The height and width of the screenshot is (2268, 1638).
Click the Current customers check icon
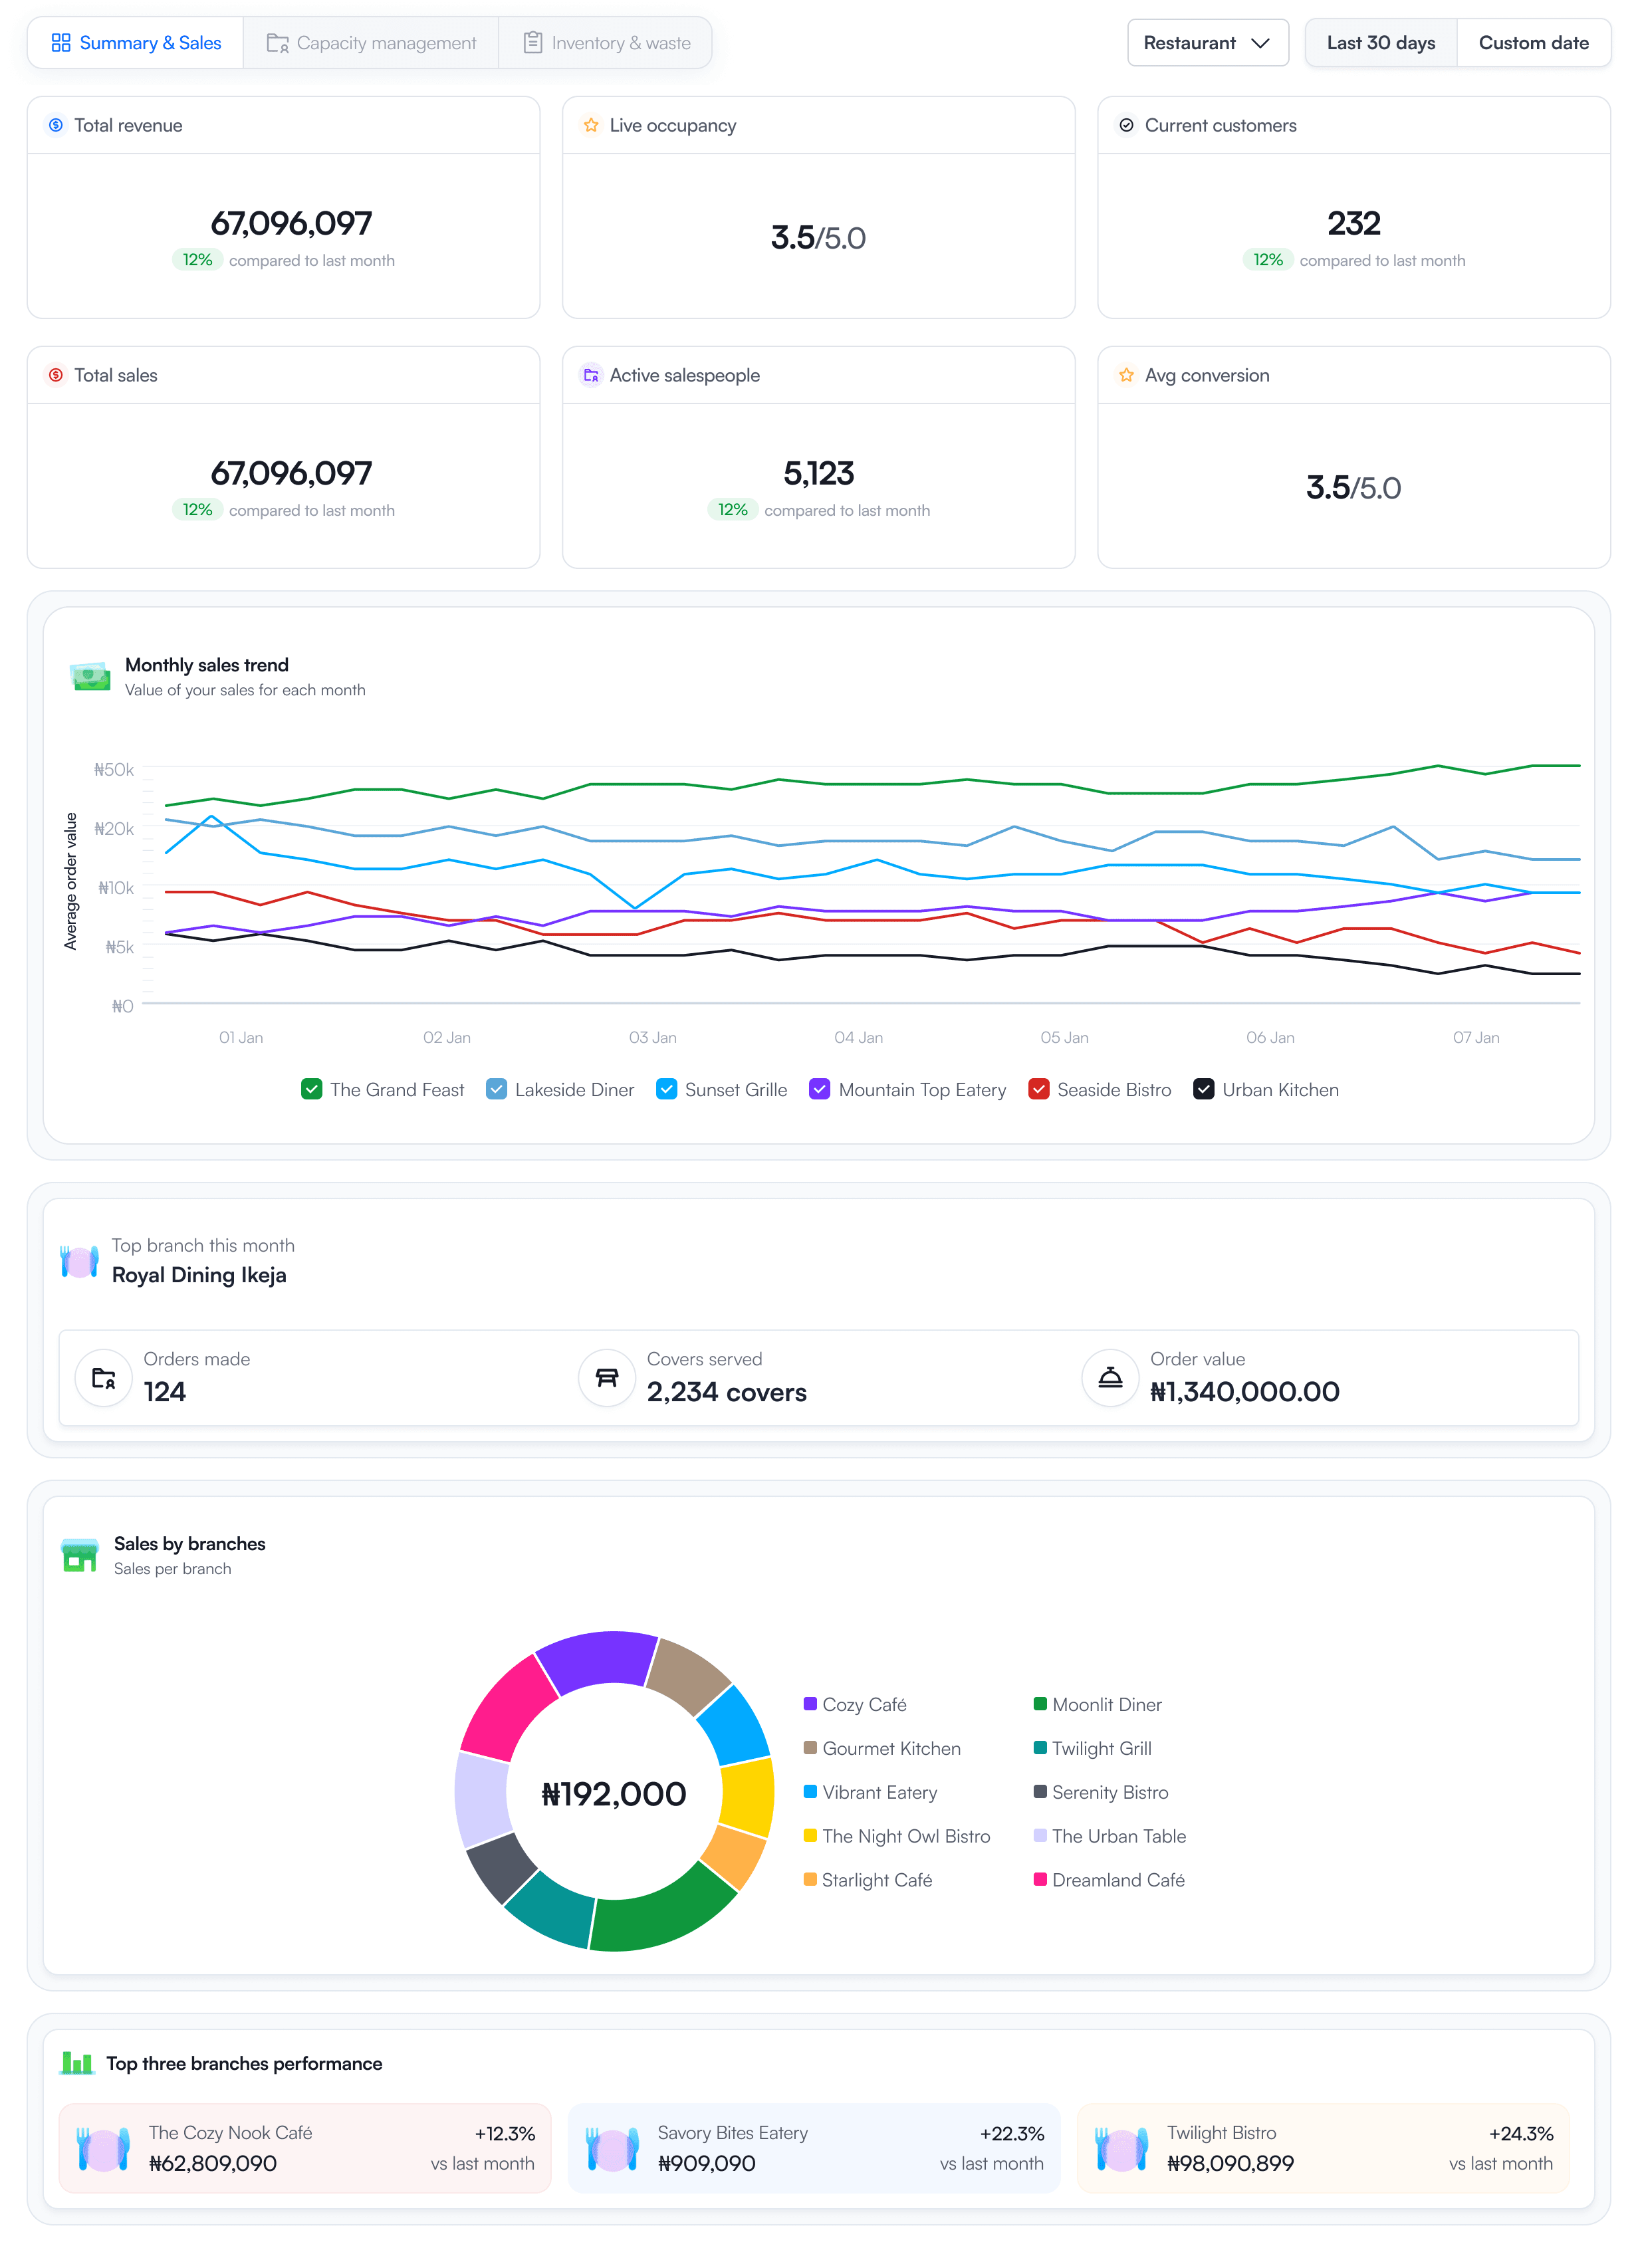click(1126, 125)
